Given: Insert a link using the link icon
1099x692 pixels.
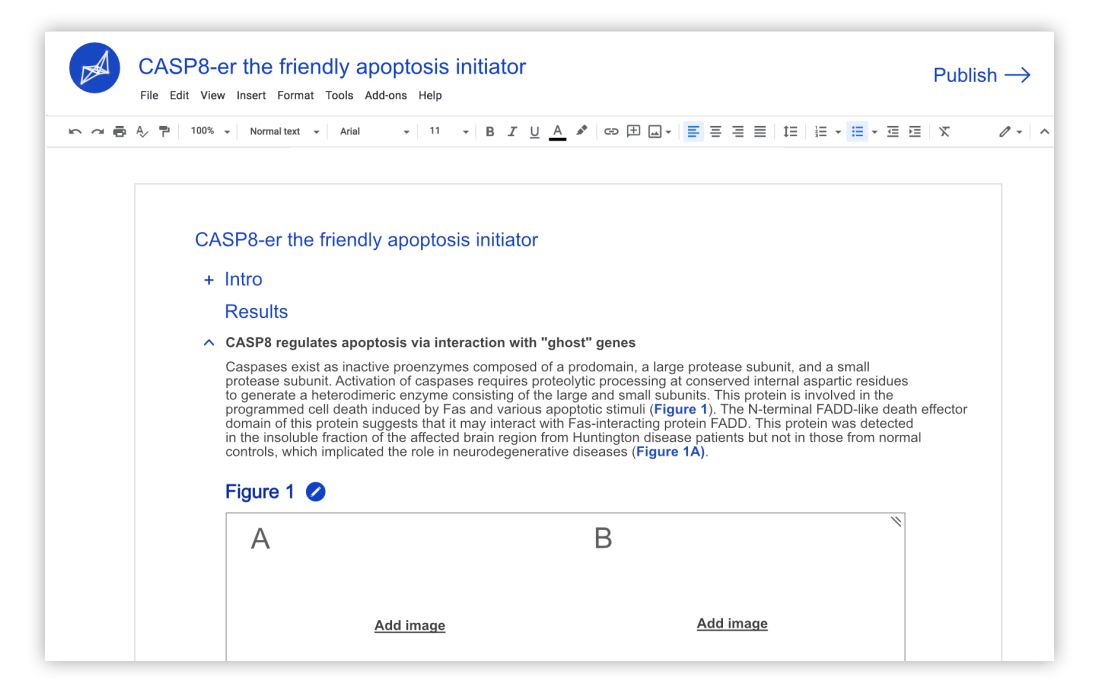Looking at the screenshot, I should [x=611, y=132].
